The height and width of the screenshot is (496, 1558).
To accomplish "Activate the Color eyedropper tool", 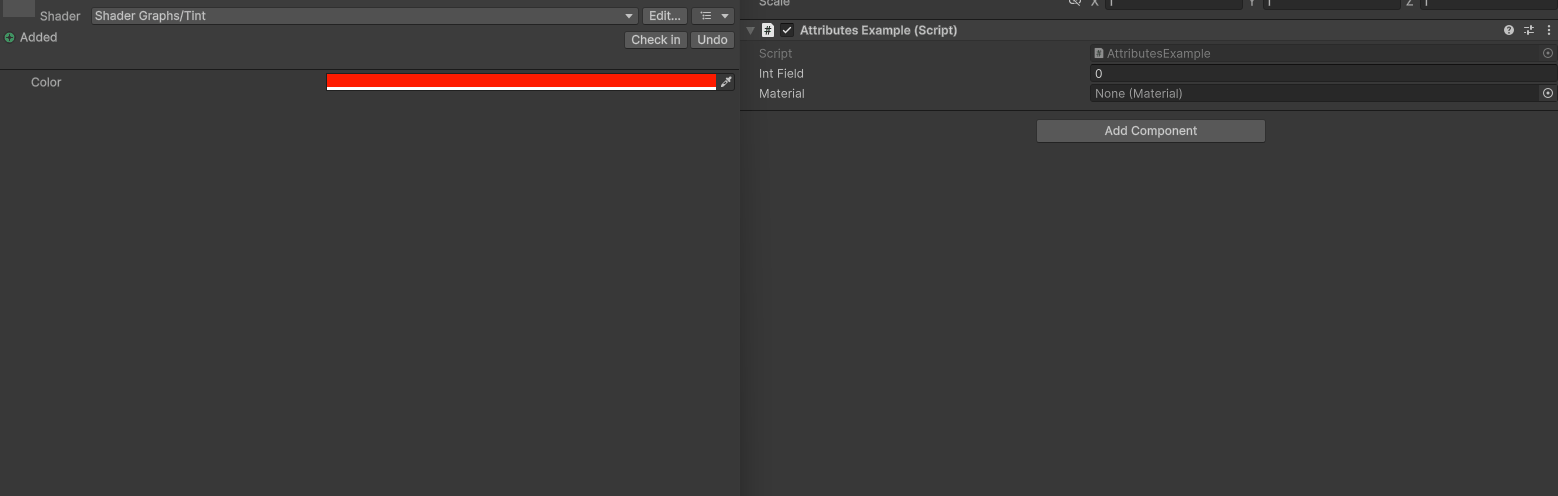I will pyautogui.click(x=727, y=82).
